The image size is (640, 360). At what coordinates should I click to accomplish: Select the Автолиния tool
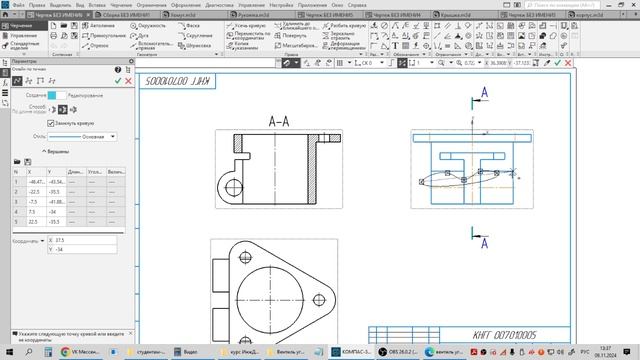coord(98,26)
